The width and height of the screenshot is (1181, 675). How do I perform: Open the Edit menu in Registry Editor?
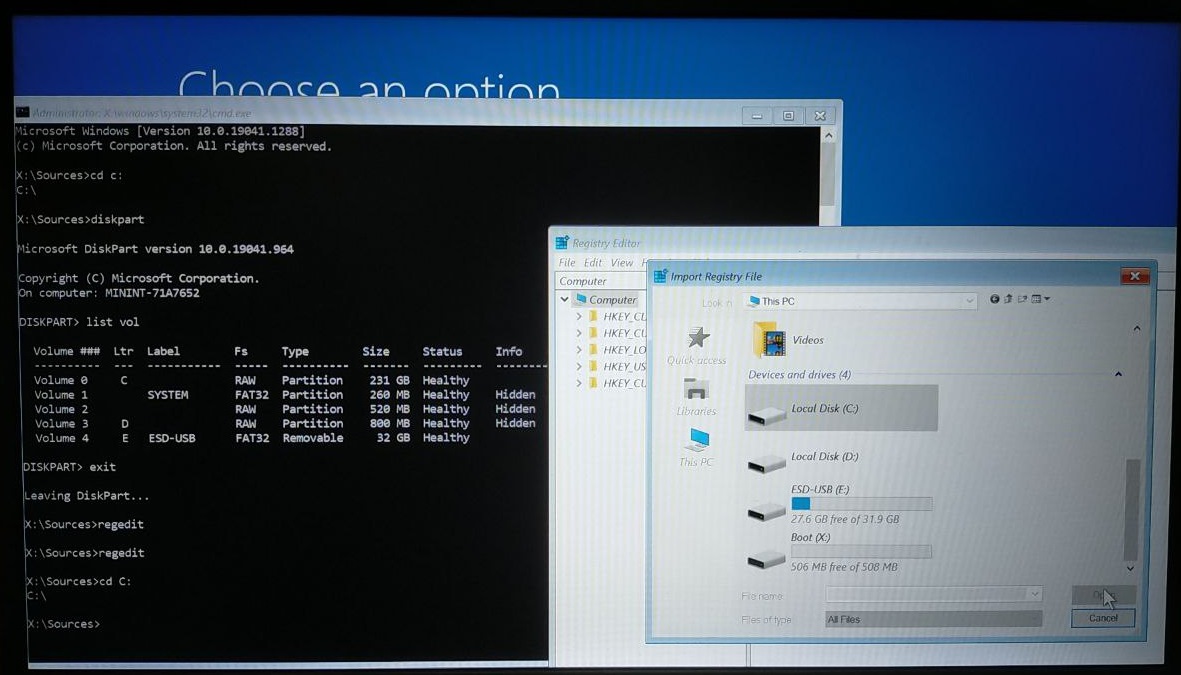point(593,262)
